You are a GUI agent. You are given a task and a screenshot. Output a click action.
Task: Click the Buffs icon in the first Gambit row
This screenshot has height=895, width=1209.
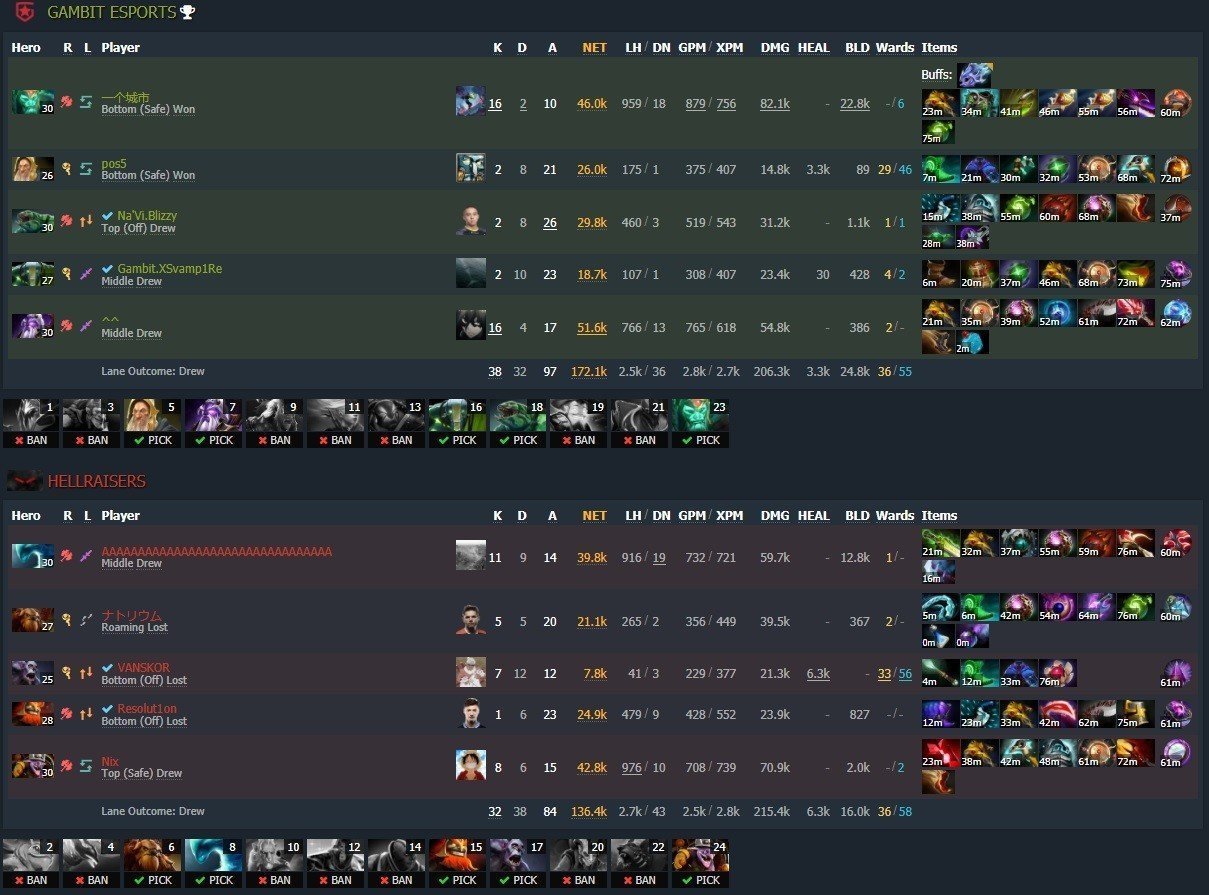[975, 75]
